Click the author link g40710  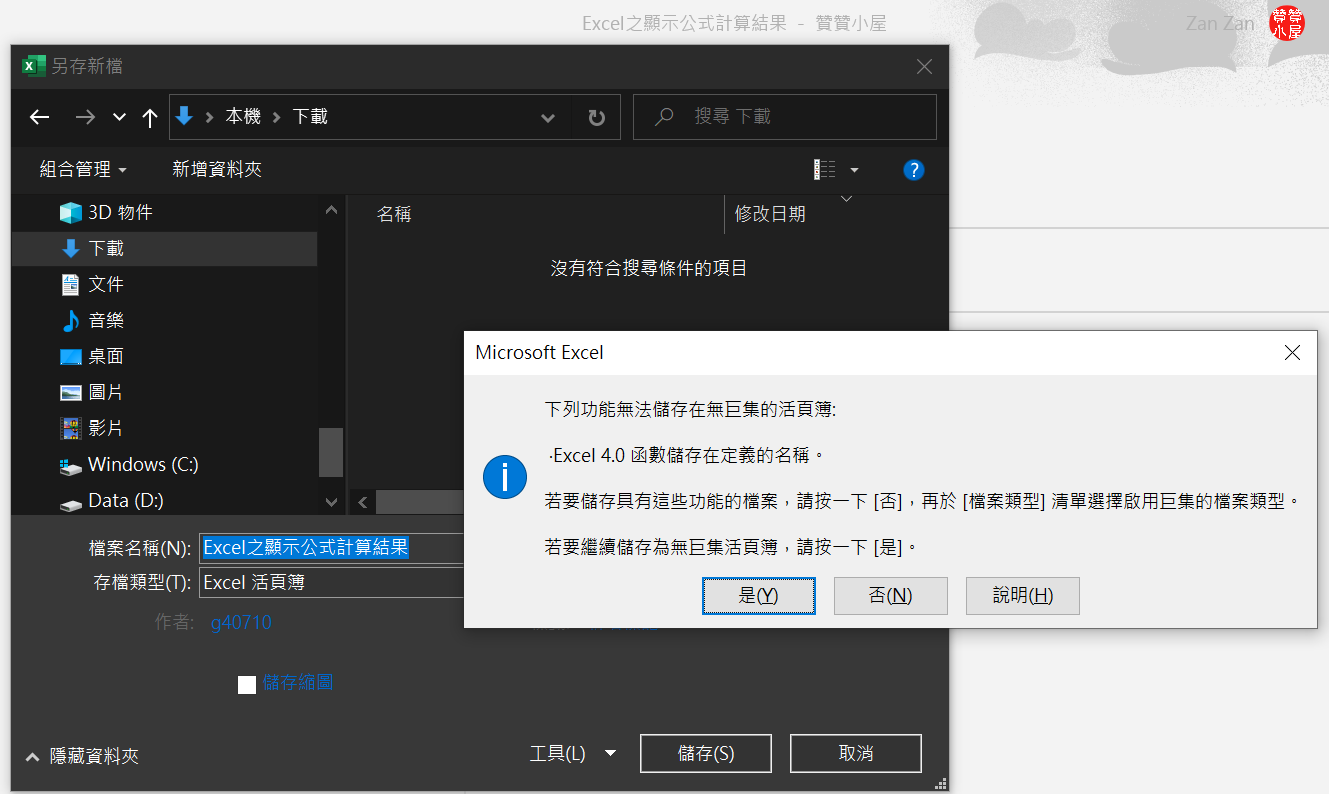[241, 623]
